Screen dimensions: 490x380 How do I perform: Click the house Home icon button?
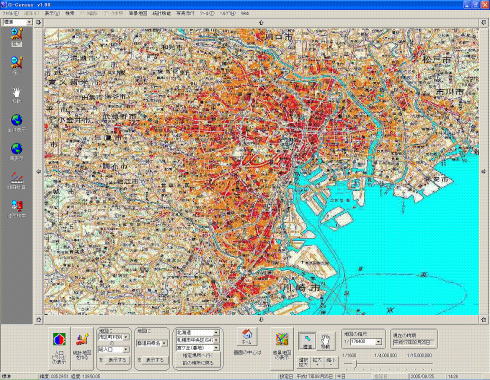pos(247,337)
